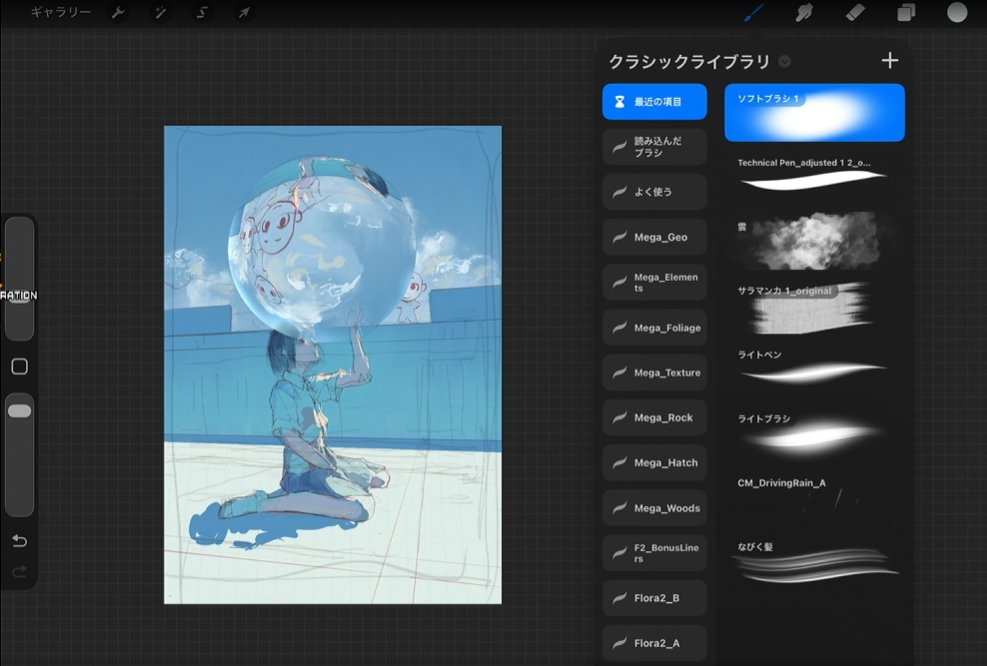Screen dimensions: 987x666
Task: Open the Mega_Foliage brush set
Action: [655, 327]
